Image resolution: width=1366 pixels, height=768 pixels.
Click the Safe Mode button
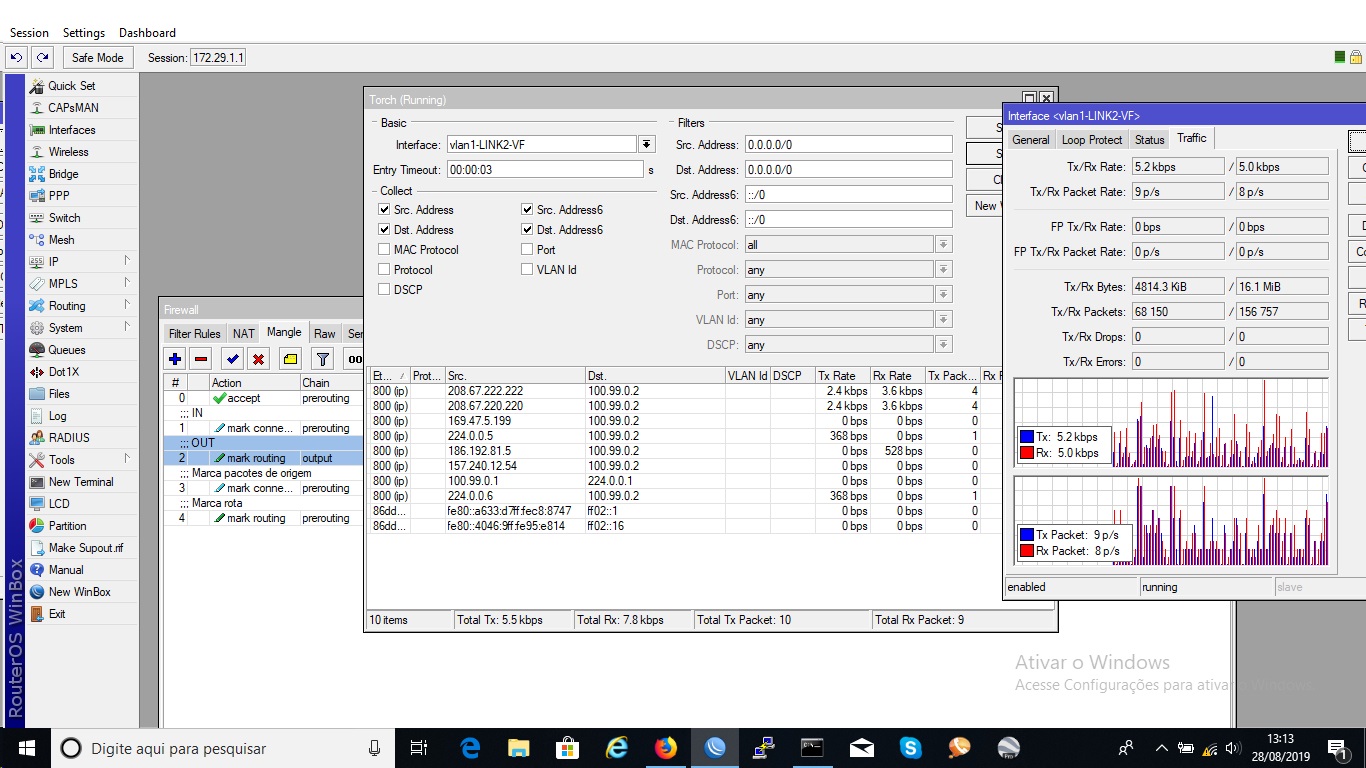point(97,58)
